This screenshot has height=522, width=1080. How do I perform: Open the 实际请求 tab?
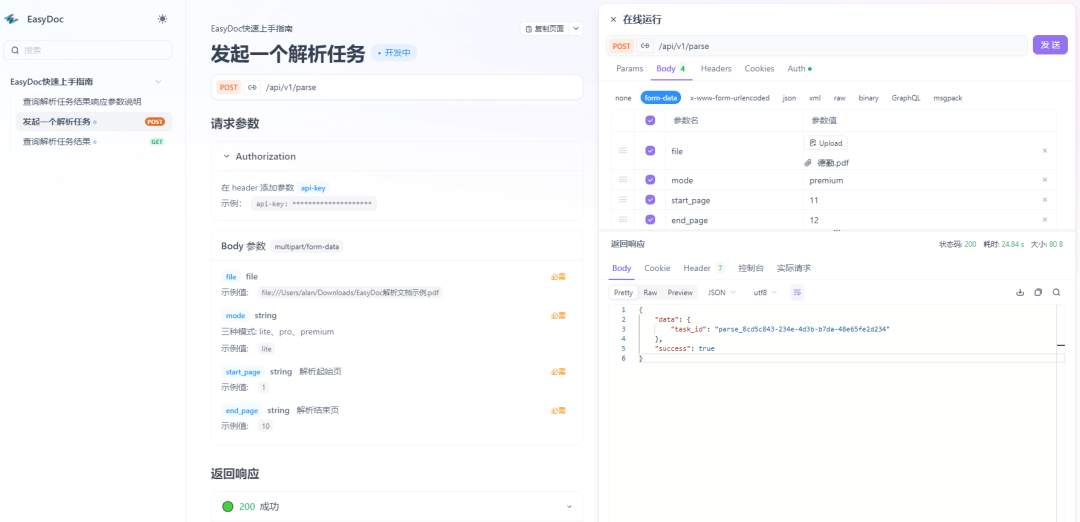coord(794,268)
